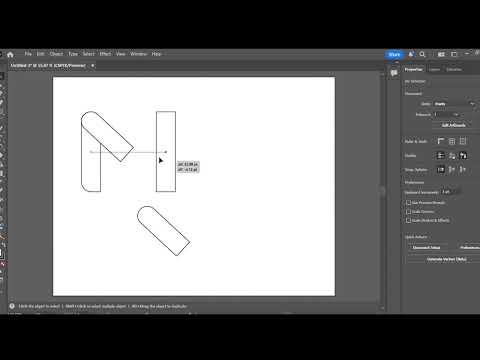Toggle Snap to Point option
Screen dimensions: 480x360
click(441, 169)
